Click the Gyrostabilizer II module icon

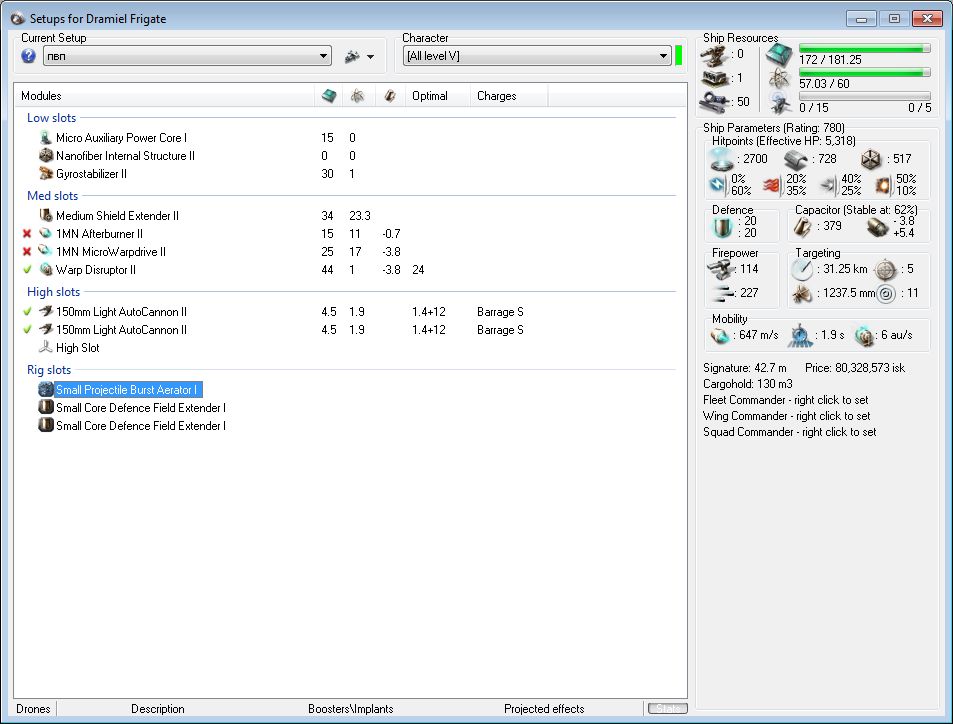coord(46,174)
